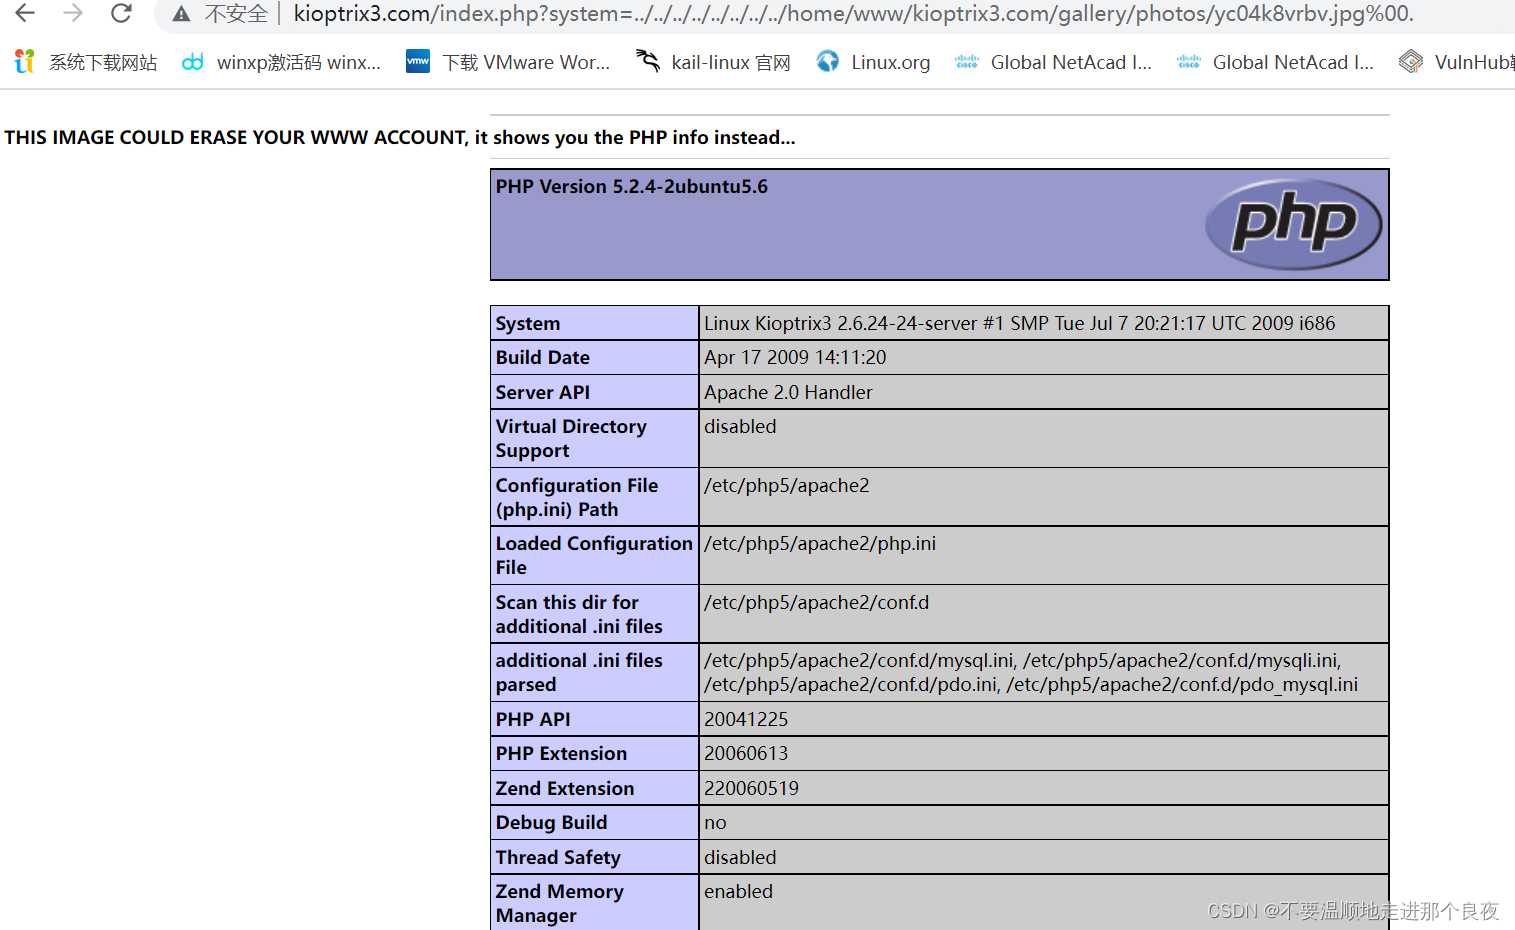Click the THIS IMAGE COULD ERASE warning text
Image resolution: width=1515 pixels, height=930 pixels.
click(400, 138)
